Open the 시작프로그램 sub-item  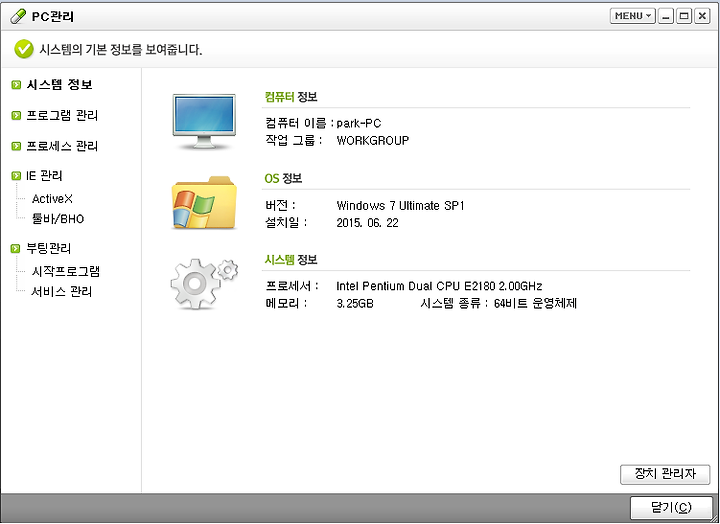point(66,271)
